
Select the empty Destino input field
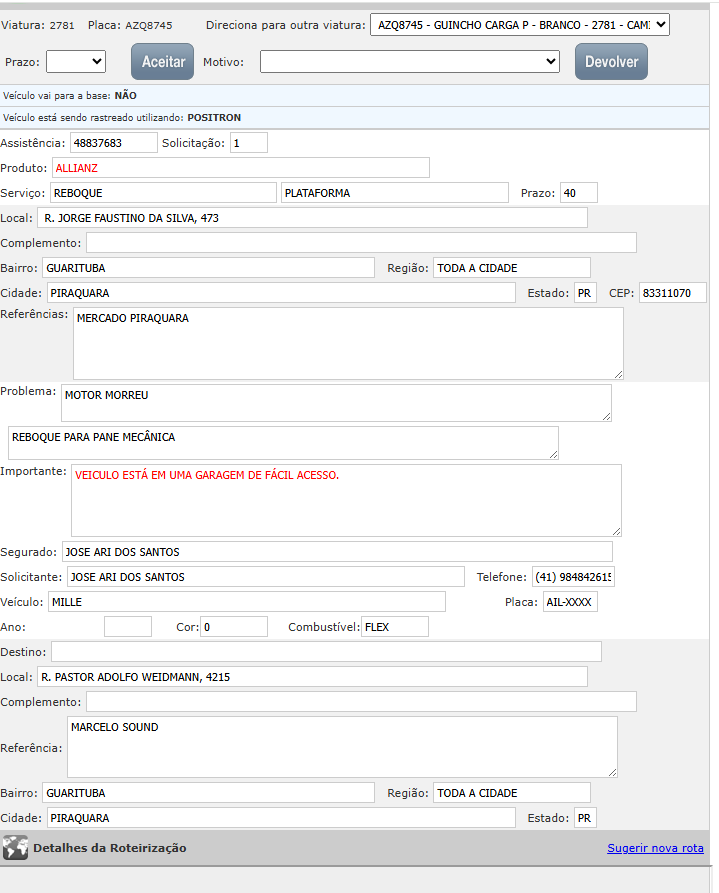point(326,652)
